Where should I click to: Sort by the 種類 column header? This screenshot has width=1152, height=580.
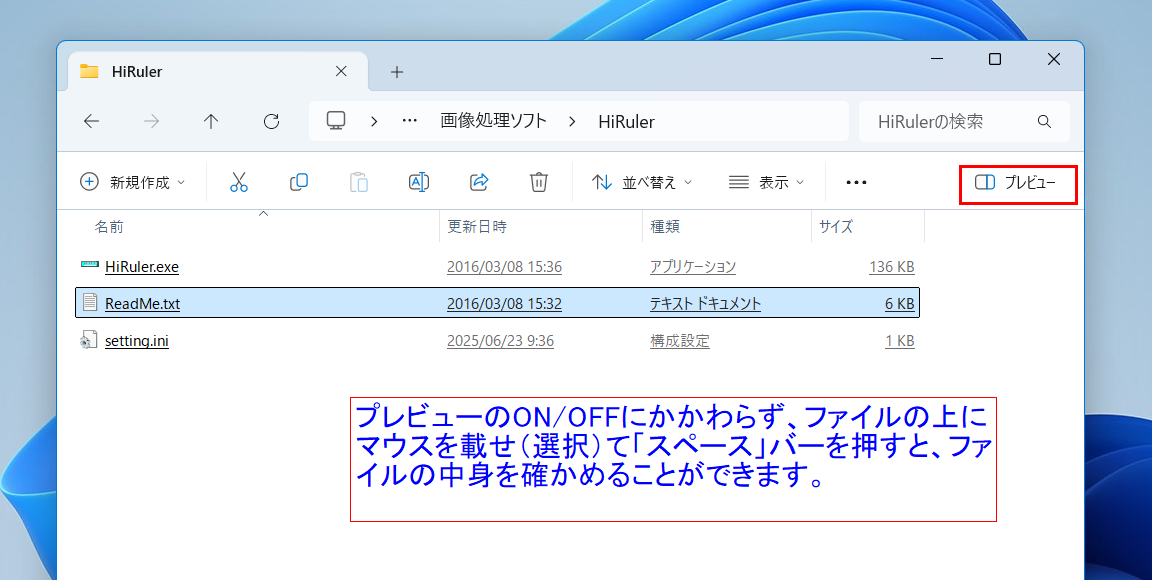pyautogui.click(x=727, y=226)
